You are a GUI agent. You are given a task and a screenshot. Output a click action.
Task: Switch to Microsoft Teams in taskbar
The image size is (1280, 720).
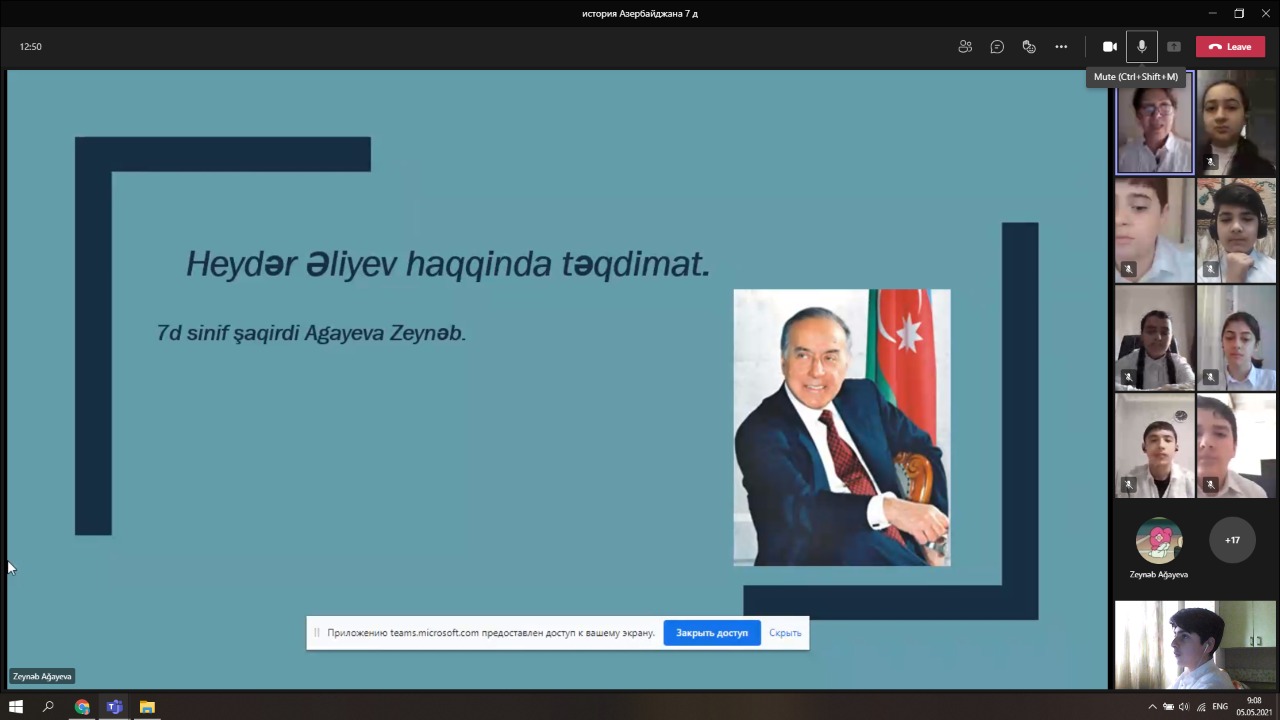114,707
